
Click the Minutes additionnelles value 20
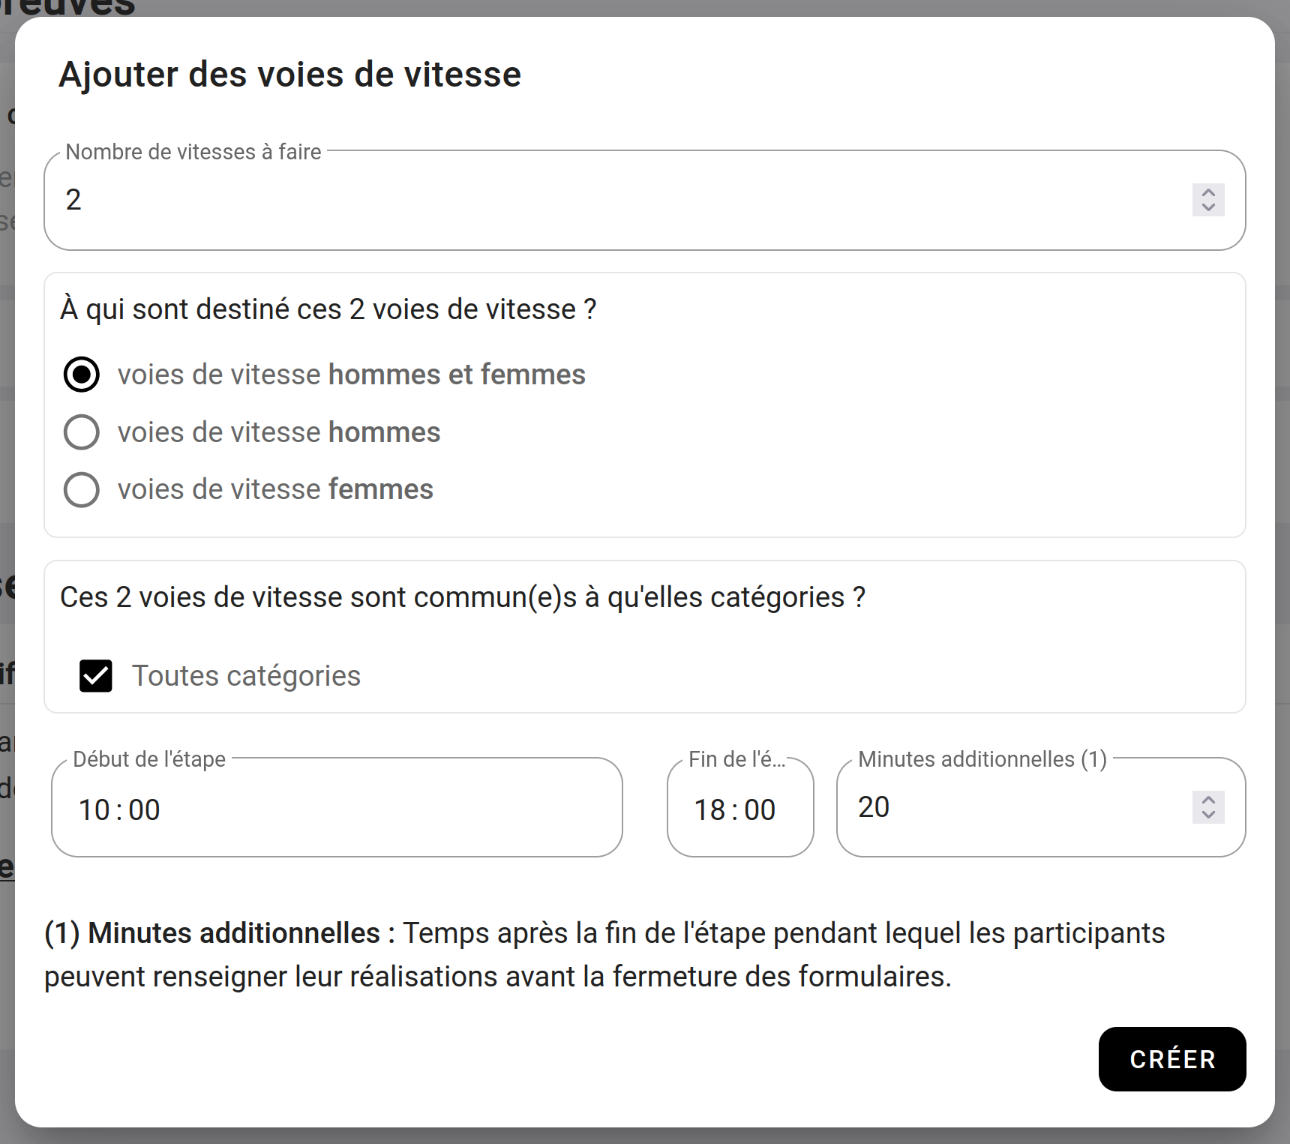click(x=874, y=807)
